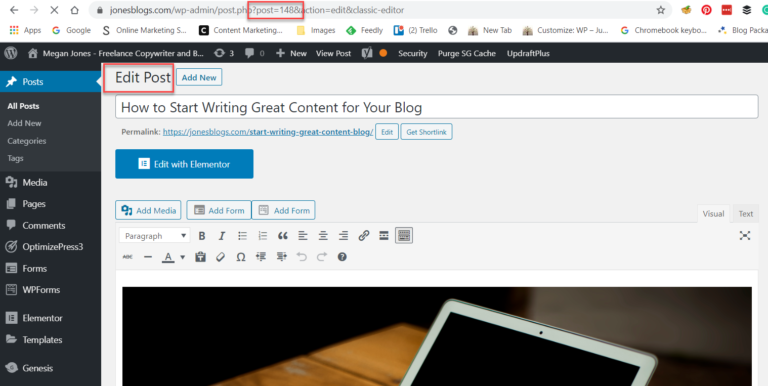The image size is (768, 386).
Task: Click the second Add Form button
Action: tap(284, 210)
